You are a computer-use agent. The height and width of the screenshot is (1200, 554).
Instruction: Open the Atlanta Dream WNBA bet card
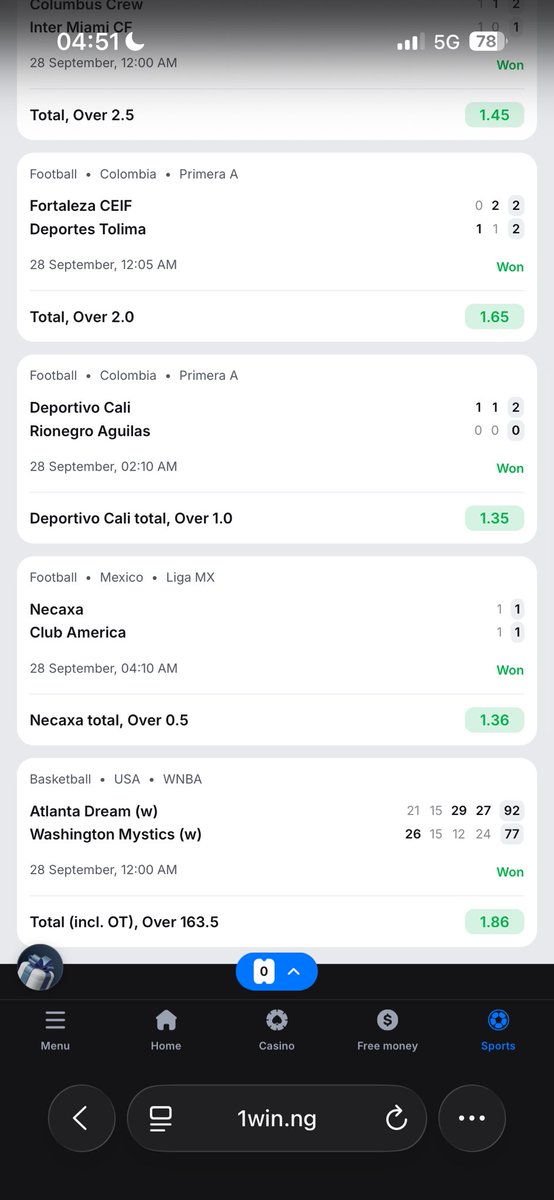[x=277, y=852]
